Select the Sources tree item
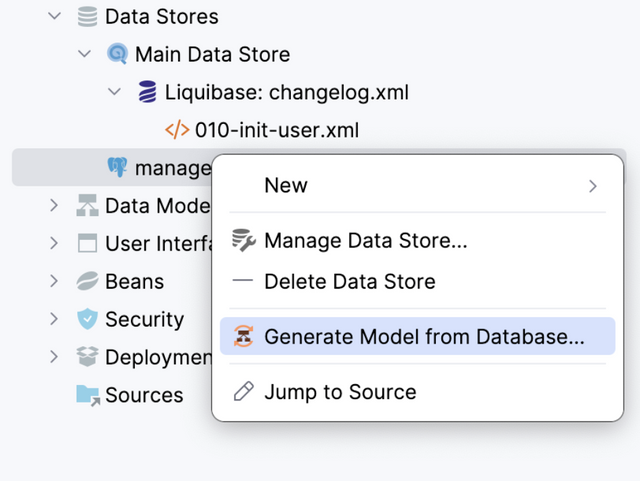The width and height of the screenshot is (640, 481). [x=144, y=395]
